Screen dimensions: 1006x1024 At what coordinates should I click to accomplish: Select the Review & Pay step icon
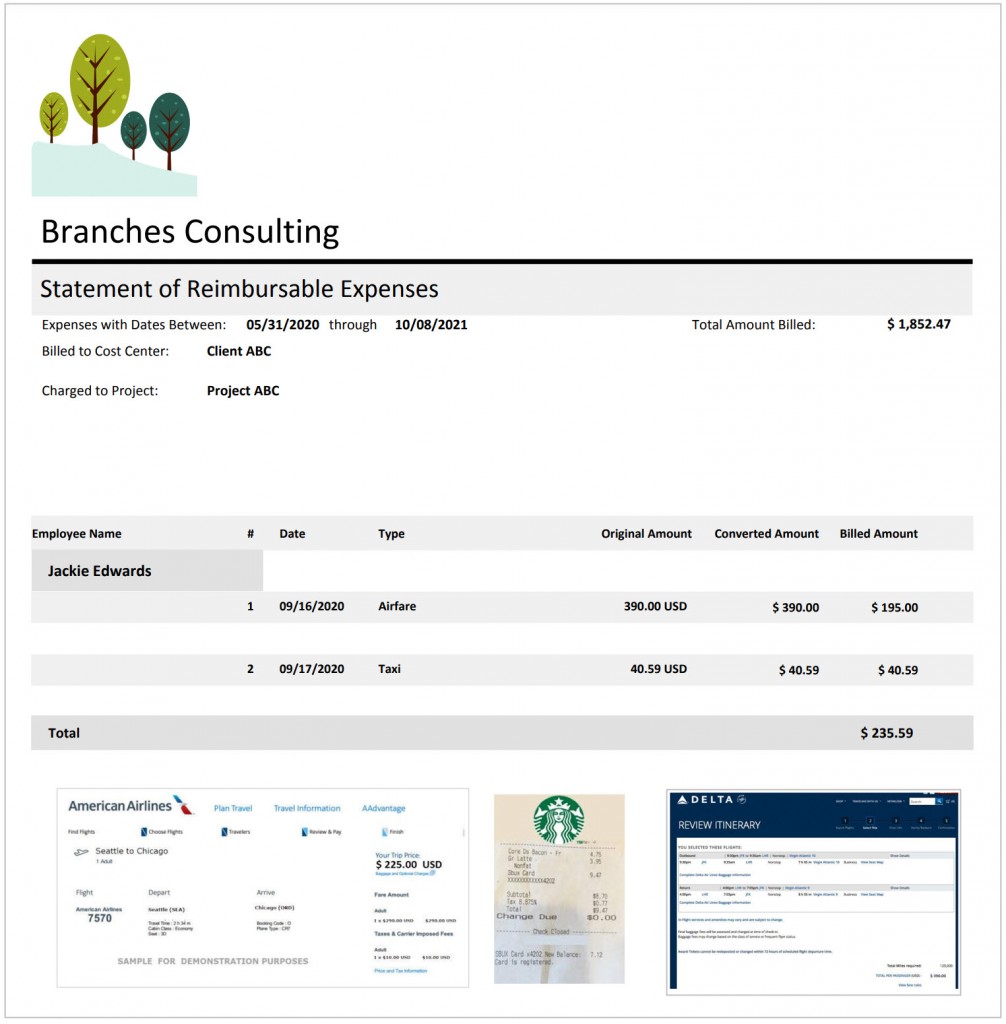(303, 832)
